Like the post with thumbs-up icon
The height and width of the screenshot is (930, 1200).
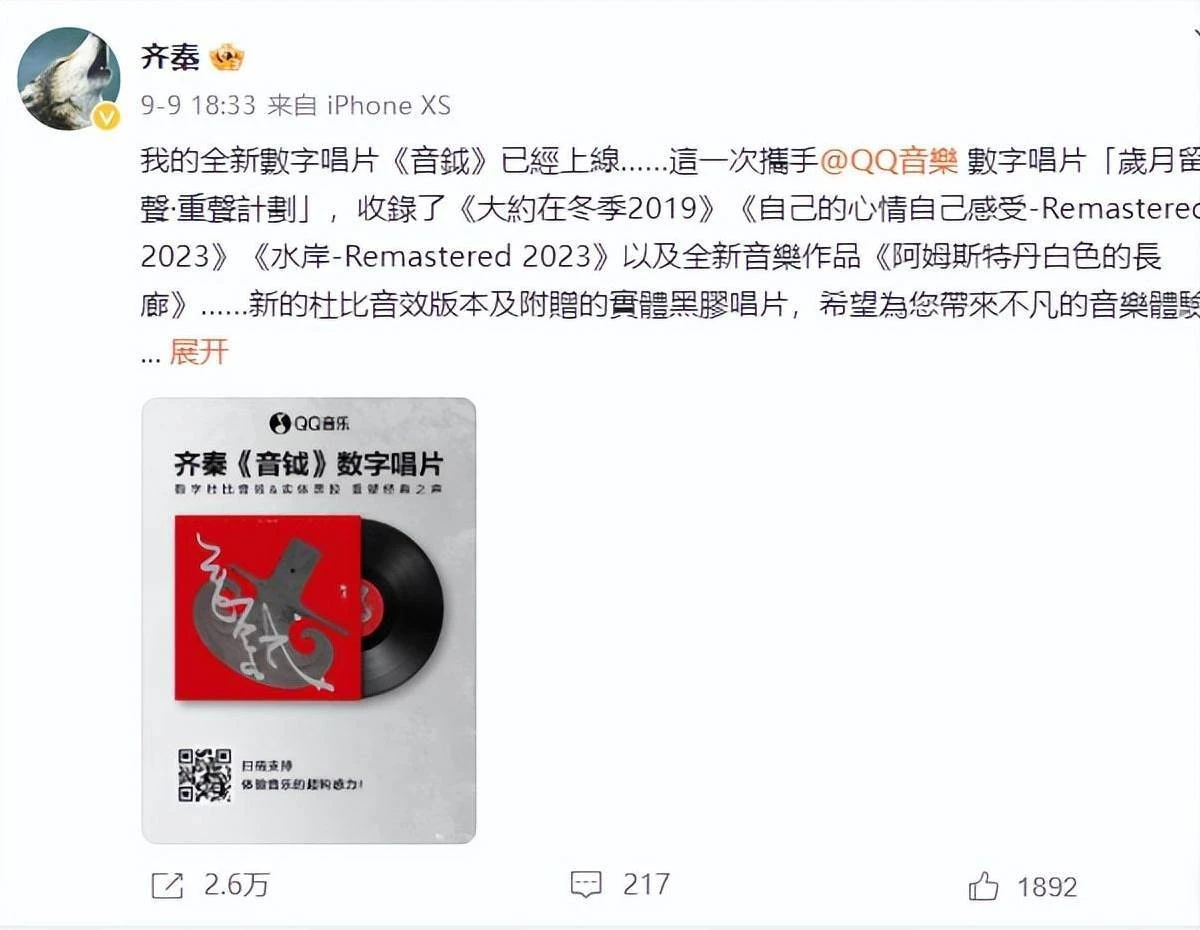(x=983, y=886)
